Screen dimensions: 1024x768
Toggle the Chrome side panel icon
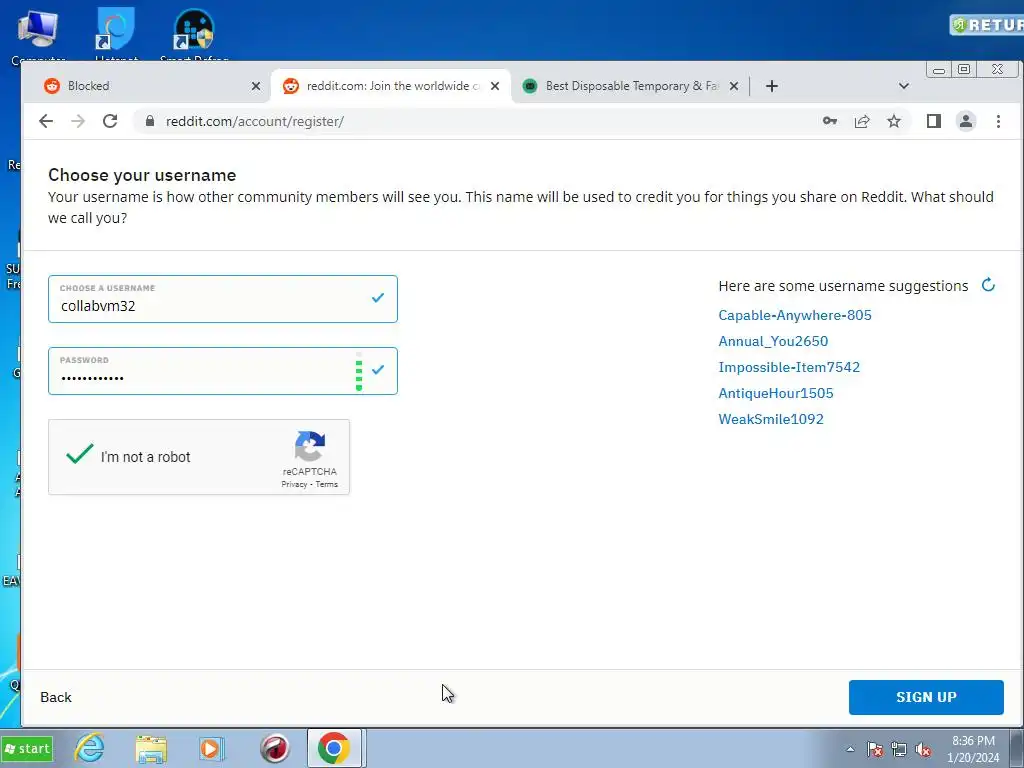[934, 121]
